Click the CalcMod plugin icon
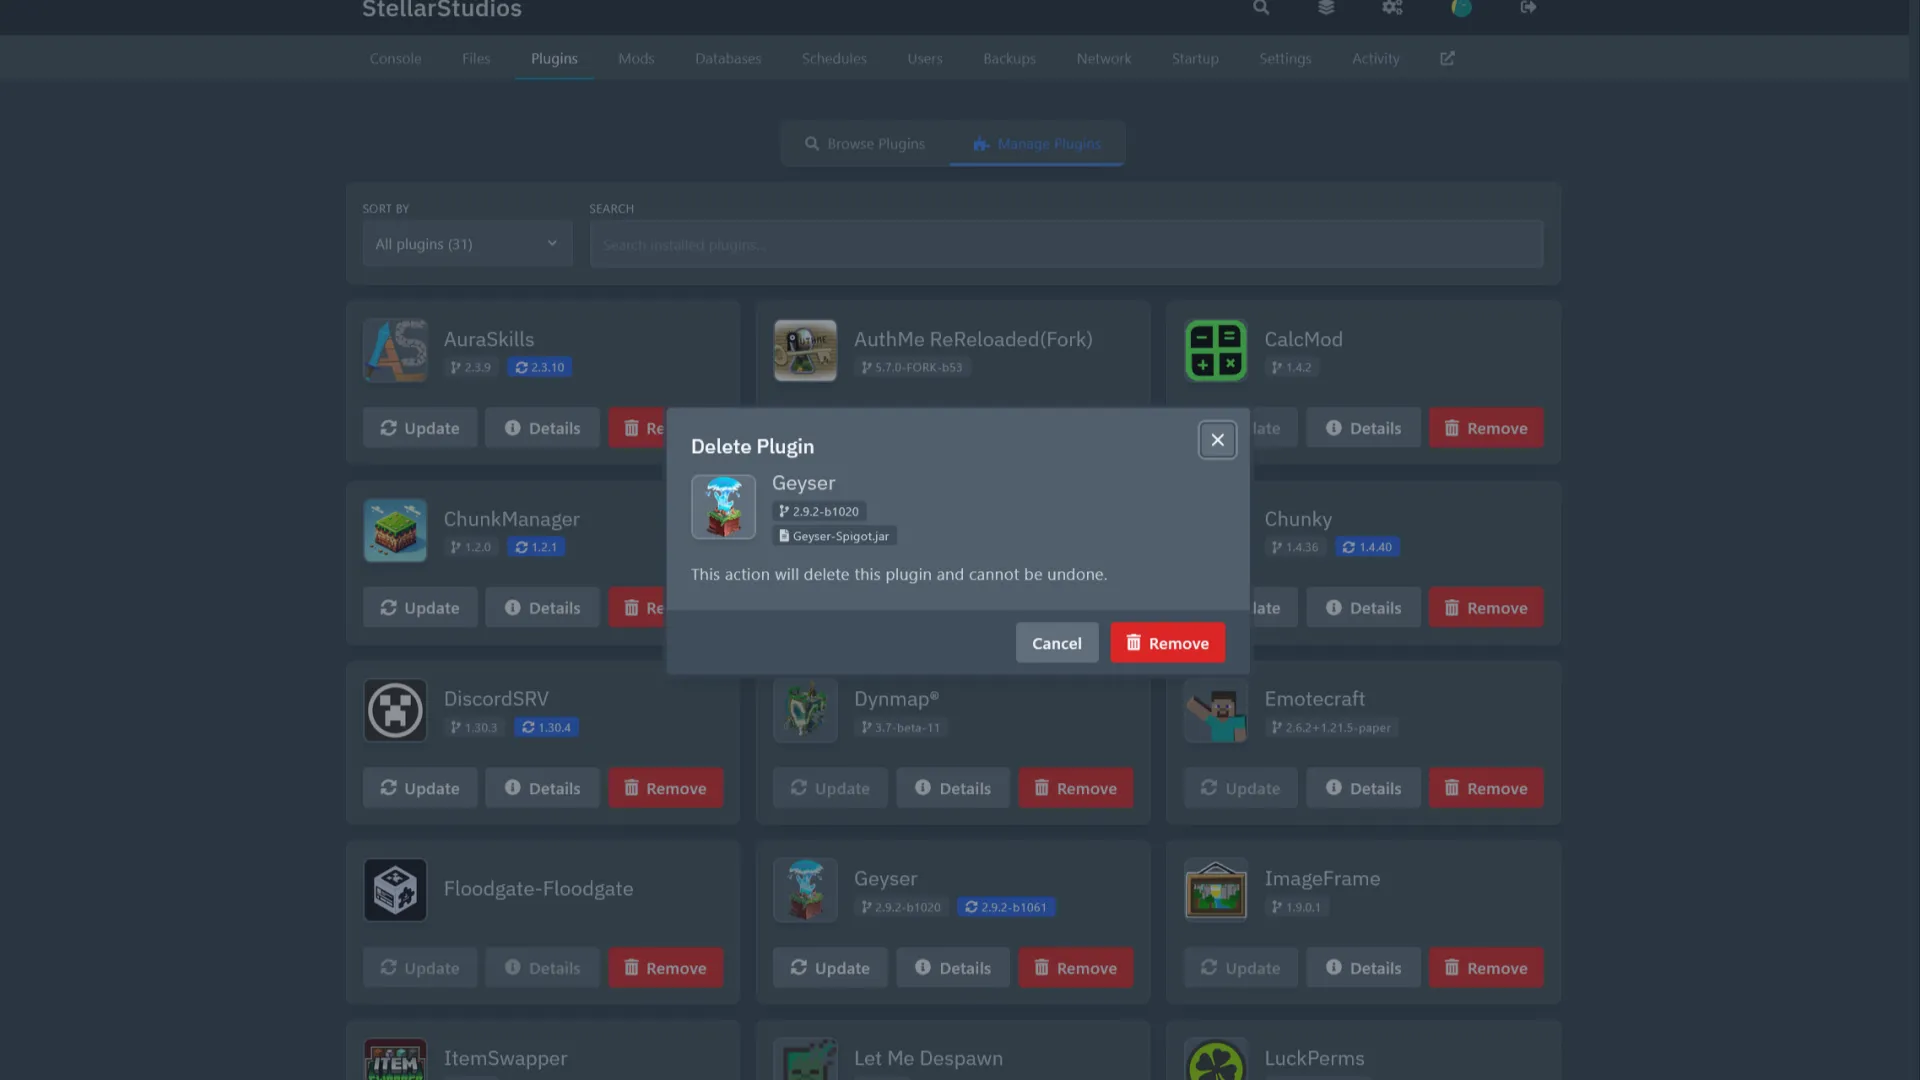The width and height of the screenshot is (1920, 1080). (1215, 351)
